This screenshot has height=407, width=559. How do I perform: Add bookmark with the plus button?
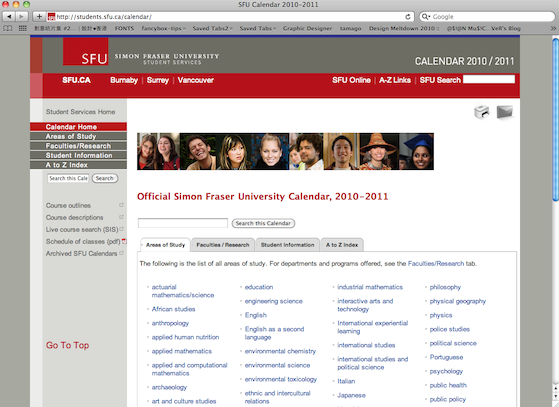pyautogui.click(x=39, y=16)
